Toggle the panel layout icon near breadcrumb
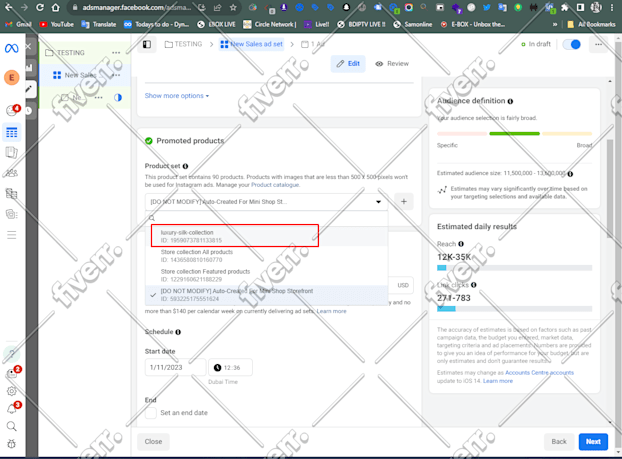This screenshot has height=459, width=622. 147,44
